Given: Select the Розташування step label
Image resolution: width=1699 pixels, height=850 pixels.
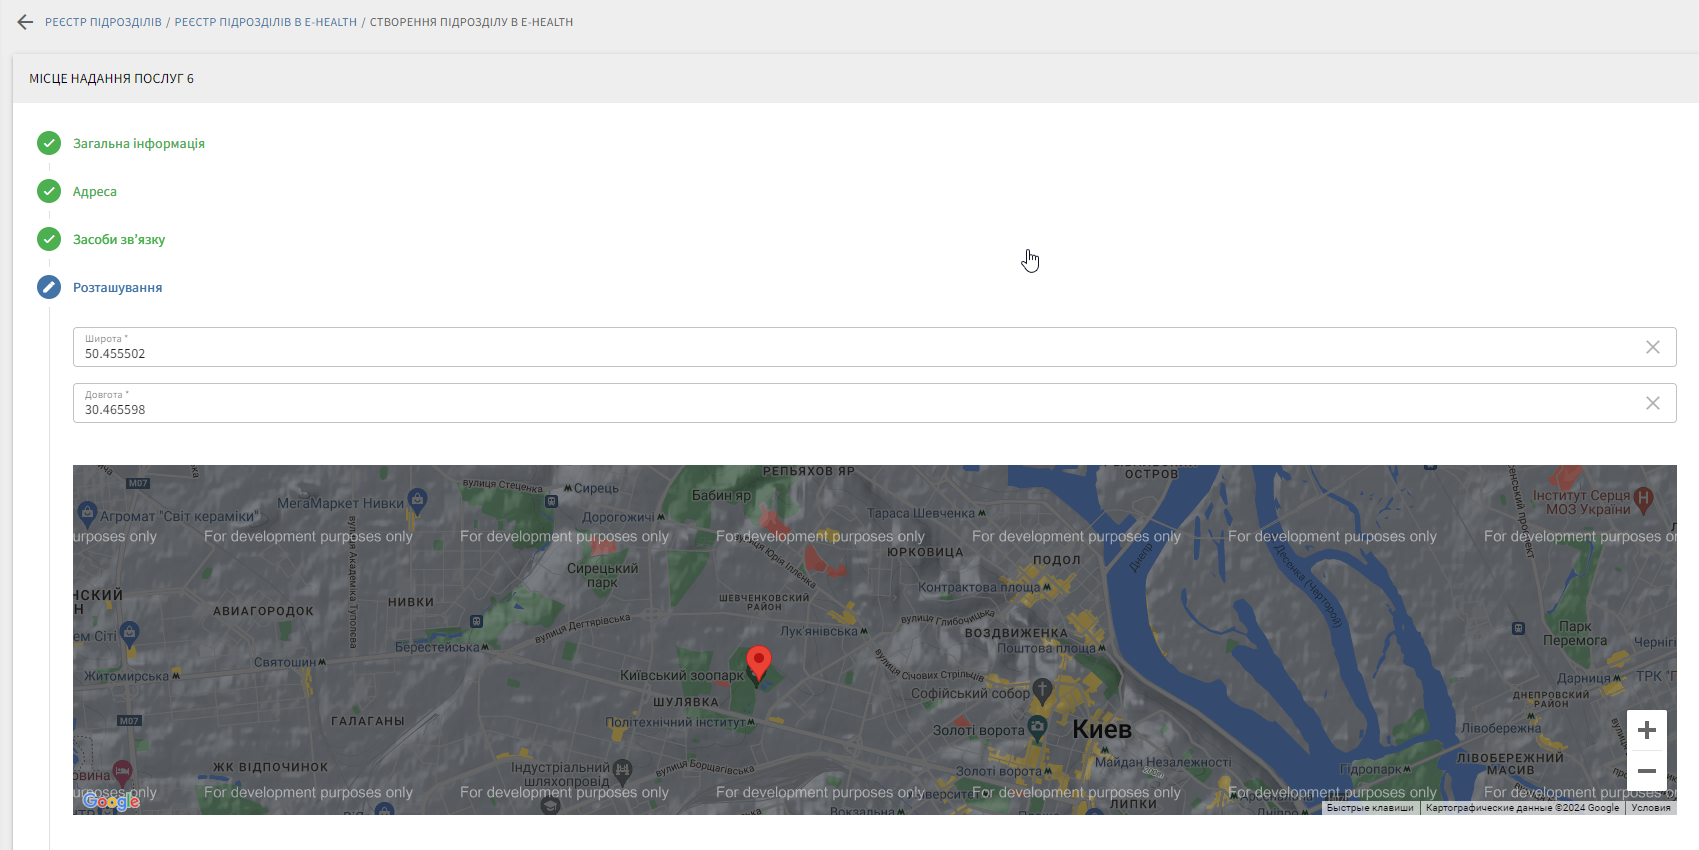Looking at the screenshot, I should pyautogui.click(x=117, y=287).
